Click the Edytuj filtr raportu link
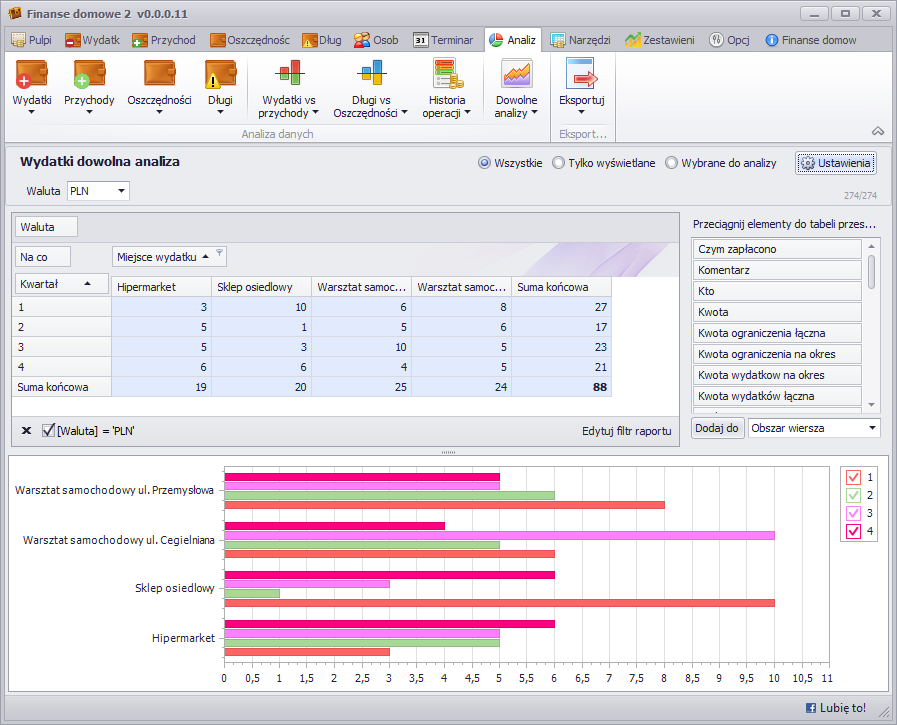Image resolution: width=897 pixels, height=725 pixels. (x=626, y=431)
